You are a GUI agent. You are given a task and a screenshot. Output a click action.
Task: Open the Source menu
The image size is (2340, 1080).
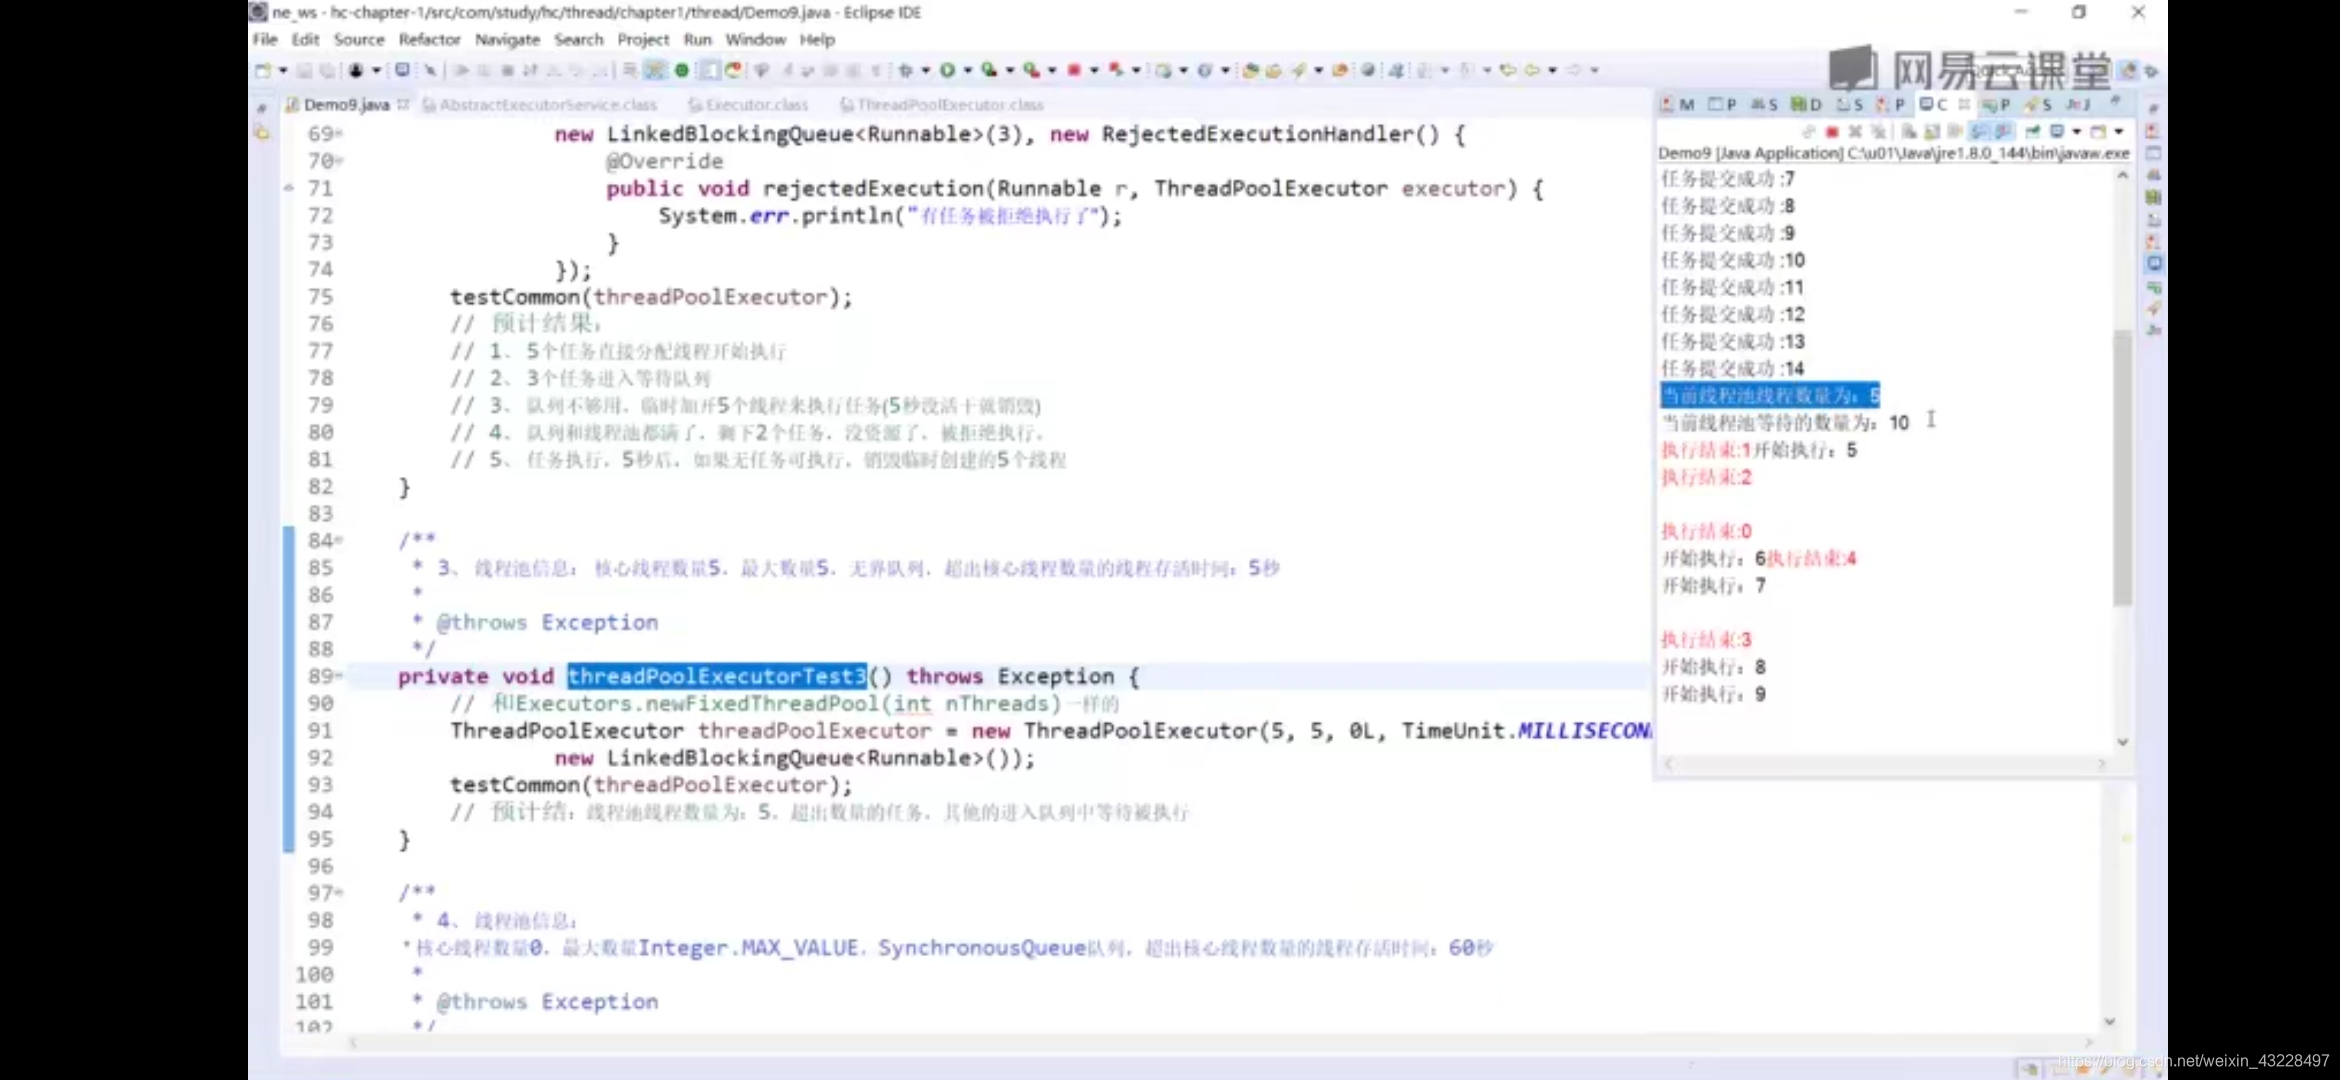(359, 40)
